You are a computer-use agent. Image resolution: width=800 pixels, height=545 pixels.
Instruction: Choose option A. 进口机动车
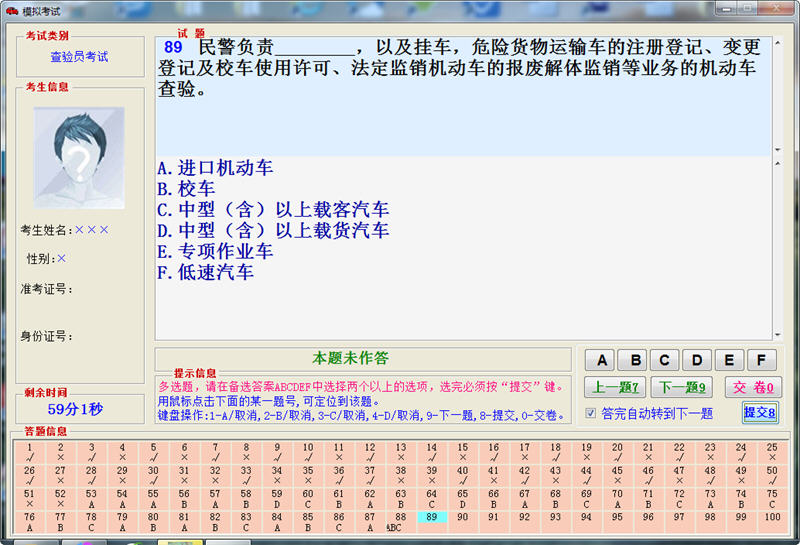click(x=215, y=168)
